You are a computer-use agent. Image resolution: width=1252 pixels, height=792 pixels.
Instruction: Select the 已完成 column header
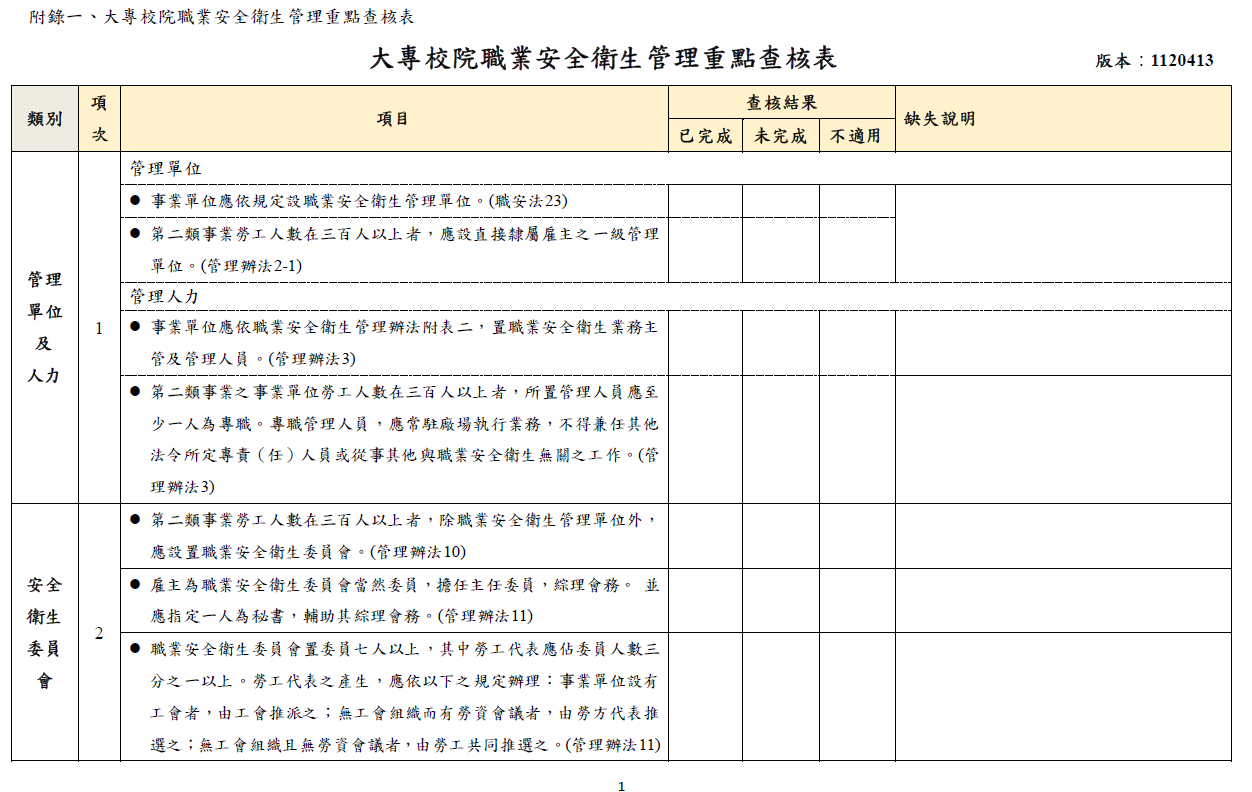click(705, 134)
